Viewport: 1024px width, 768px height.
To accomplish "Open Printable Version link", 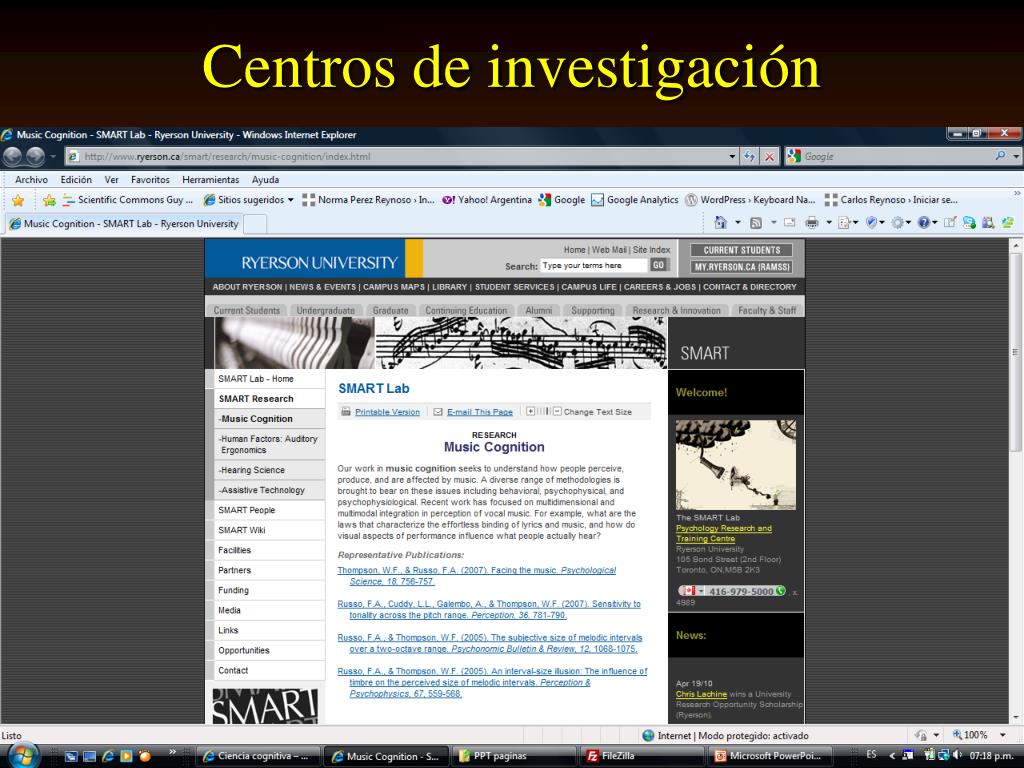I will click(387, 412).
